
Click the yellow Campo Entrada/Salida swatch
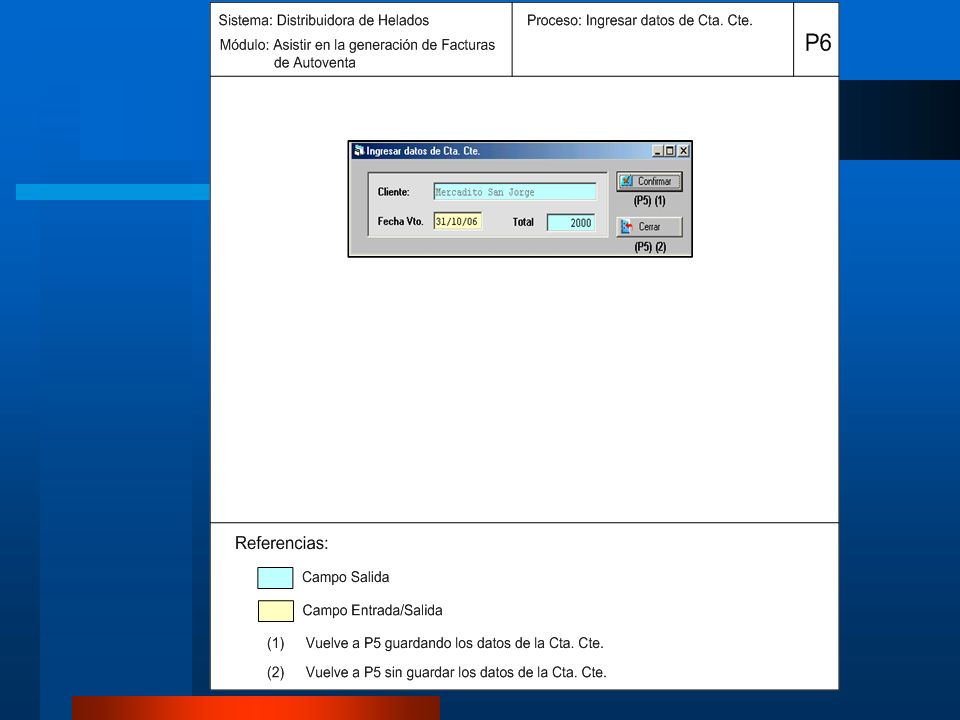coord(276,610)
